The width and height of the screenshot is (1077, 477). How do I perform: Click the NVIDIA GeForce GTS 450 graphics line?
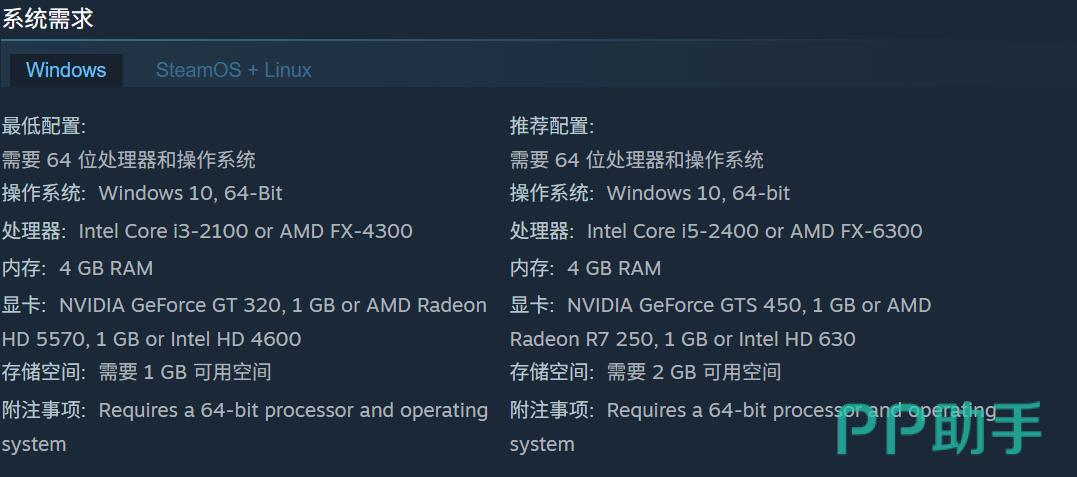point(720,305)
